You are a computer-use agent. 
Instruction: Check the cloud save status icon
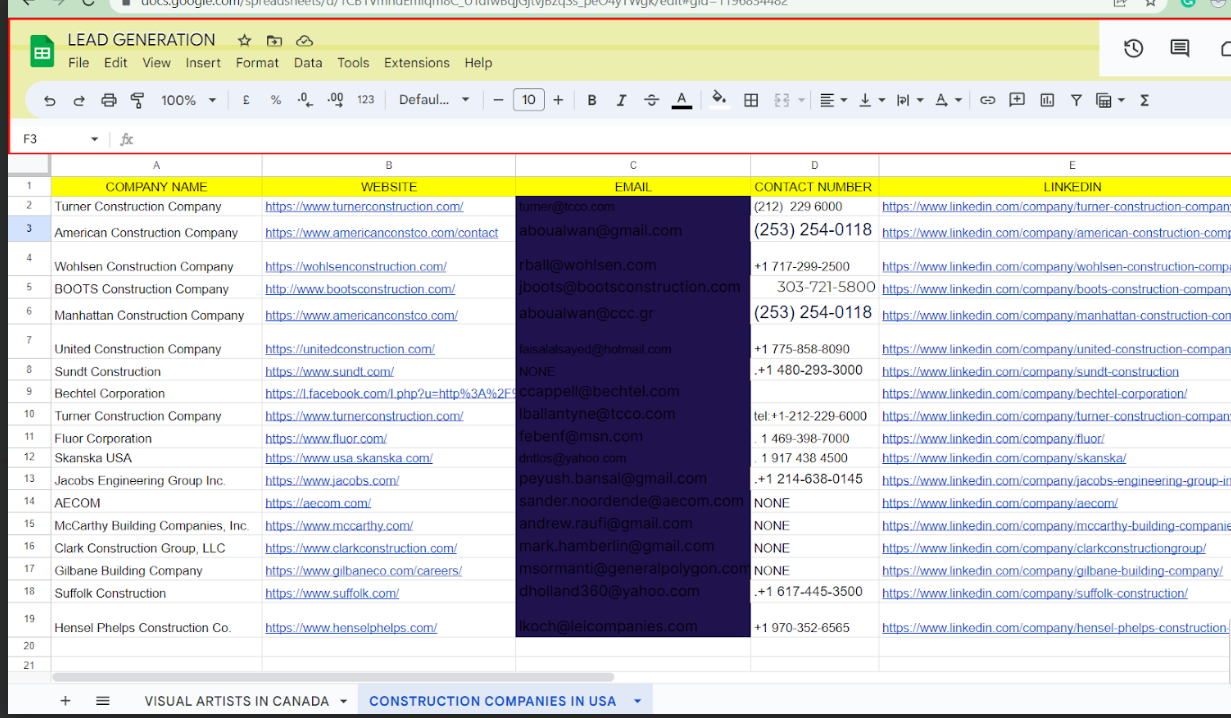point(305,41)
